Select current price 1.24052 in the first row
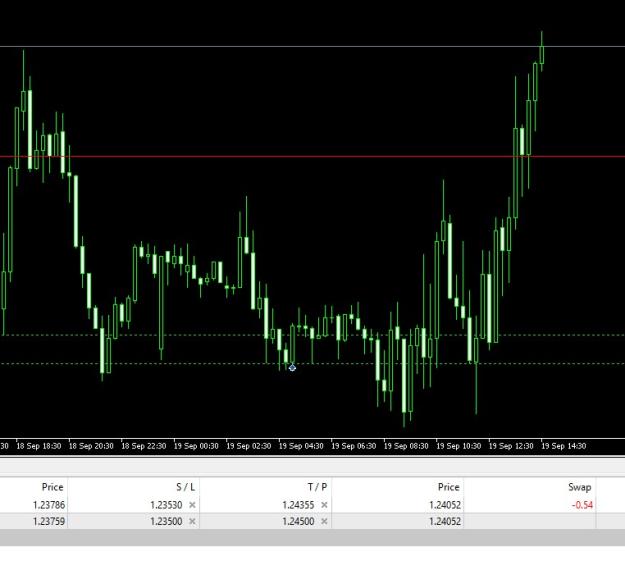This screenshot has height=561, width=625. [445, 505]
